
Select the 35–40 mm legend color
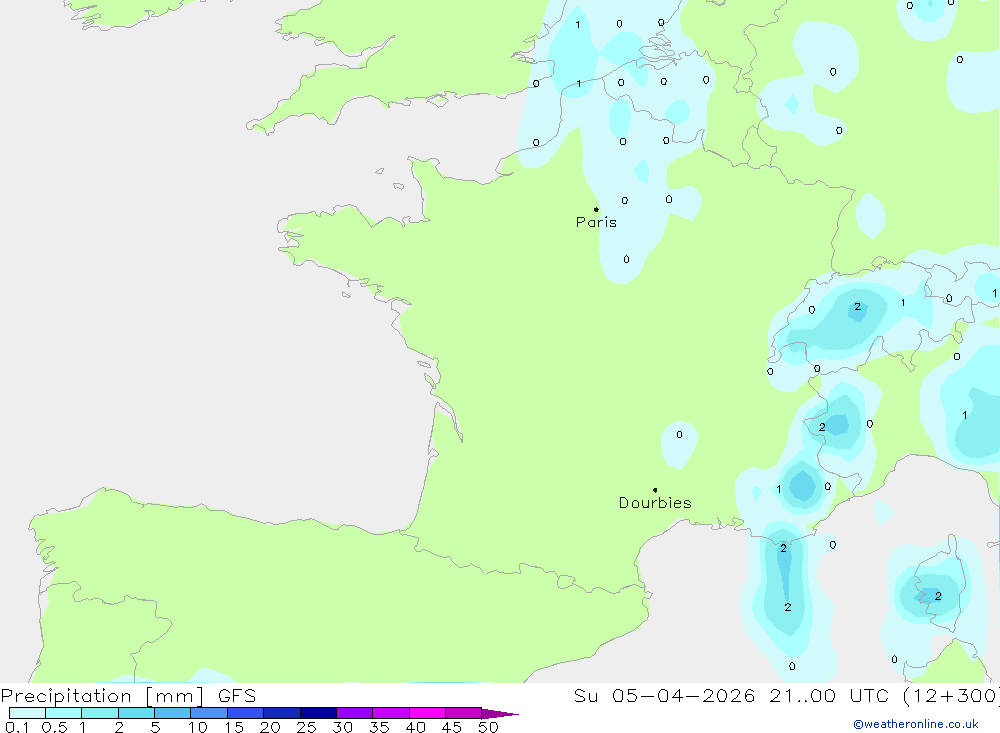click(x=391, y=713)
